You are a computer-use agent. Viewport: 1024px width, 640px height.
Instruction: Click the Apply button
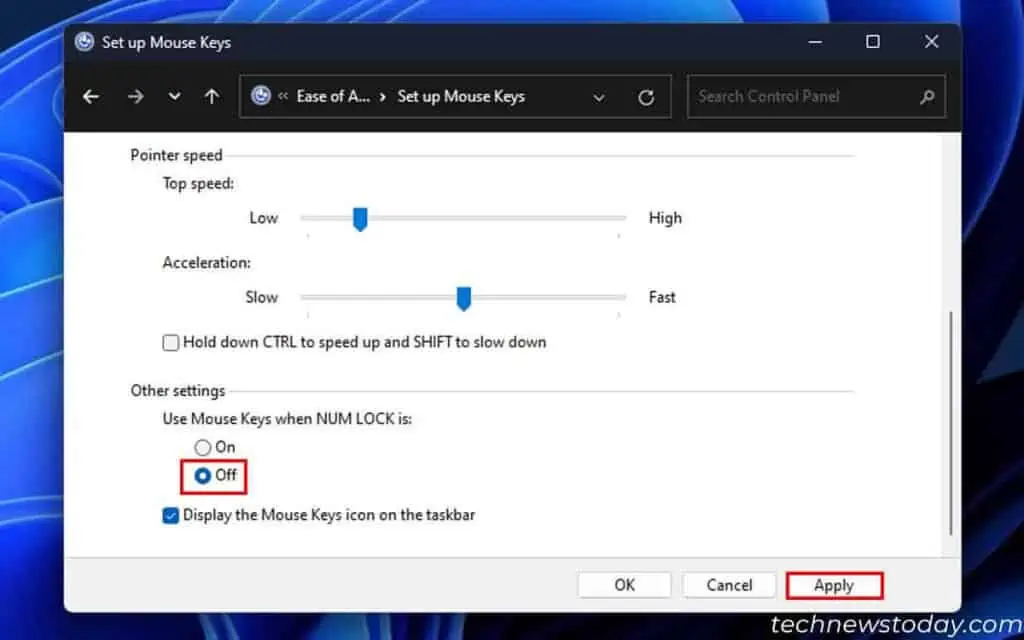pyautogui.click(x=834, y=586)
